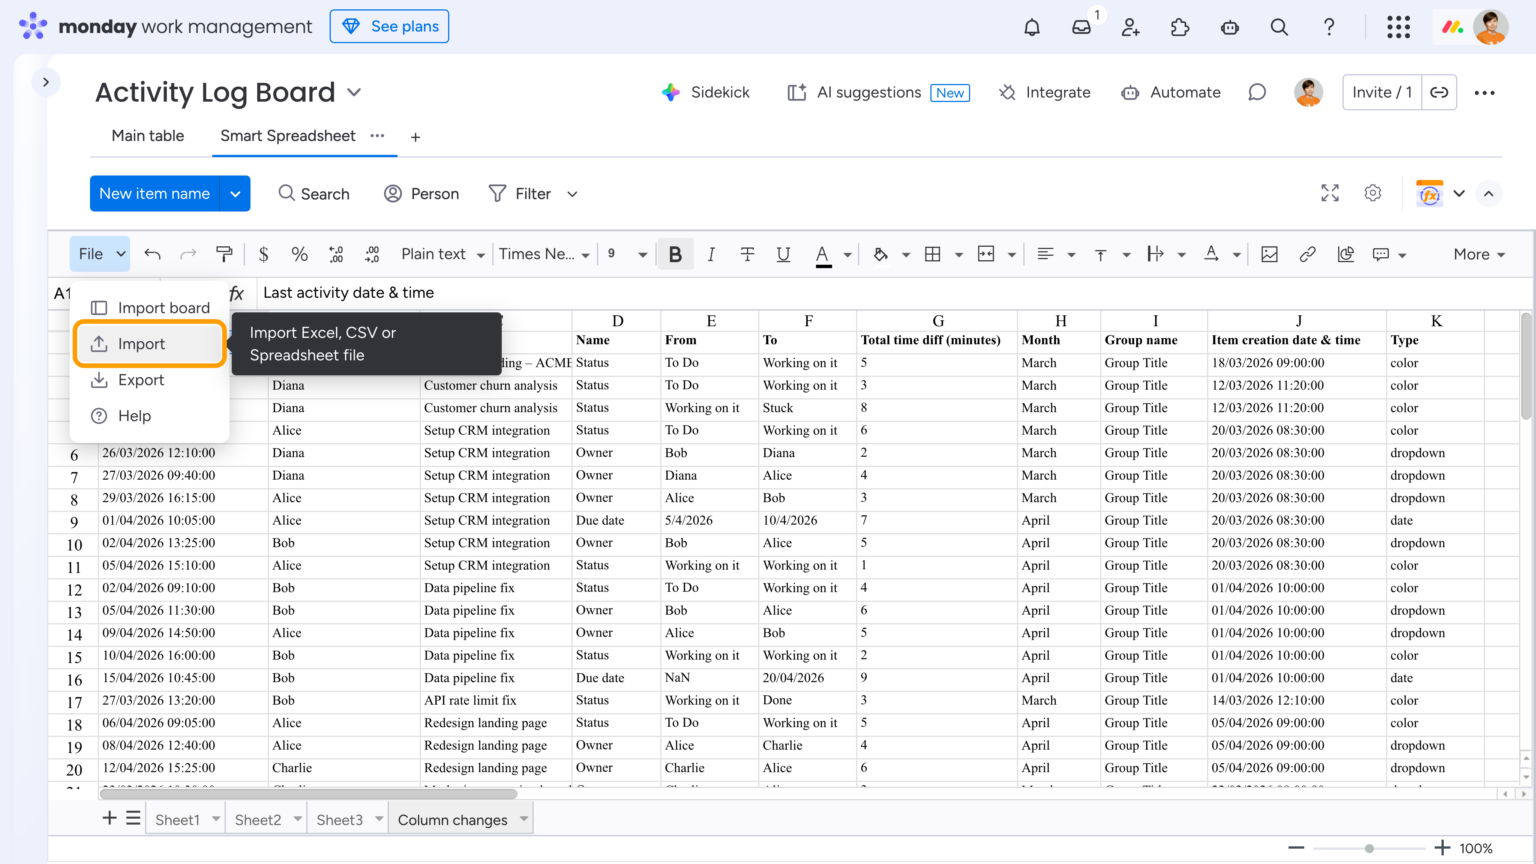Open the font color picker
1536x864 pixels.
(x=823, y=254)
